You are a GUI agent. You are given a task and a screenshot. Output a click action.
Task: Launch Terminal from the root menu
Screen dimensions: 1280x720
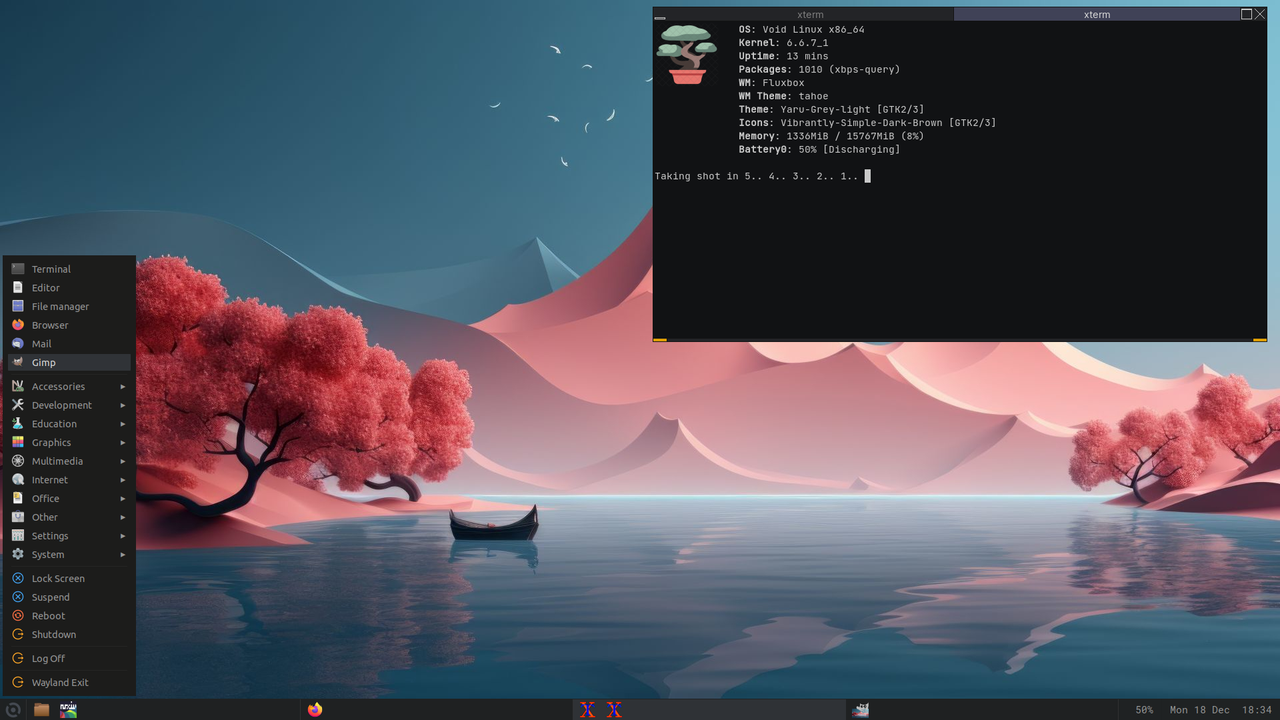pyautogui.click(x=69, y=269)
